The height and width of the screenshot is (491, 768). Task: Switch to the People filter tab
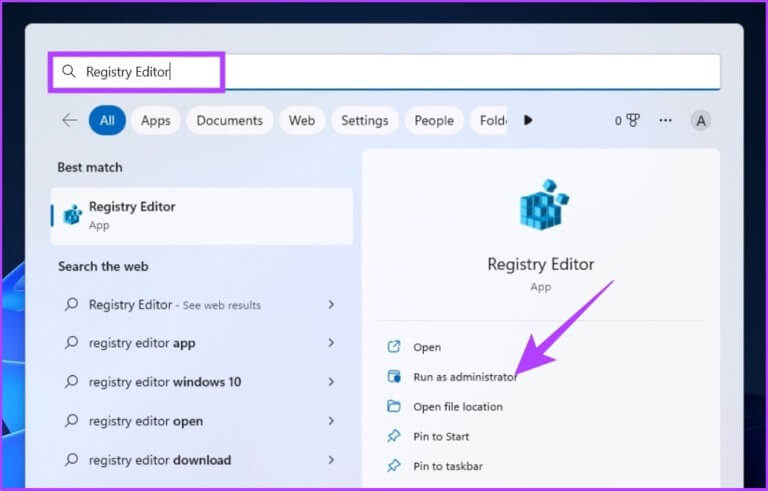coord(434,121)
